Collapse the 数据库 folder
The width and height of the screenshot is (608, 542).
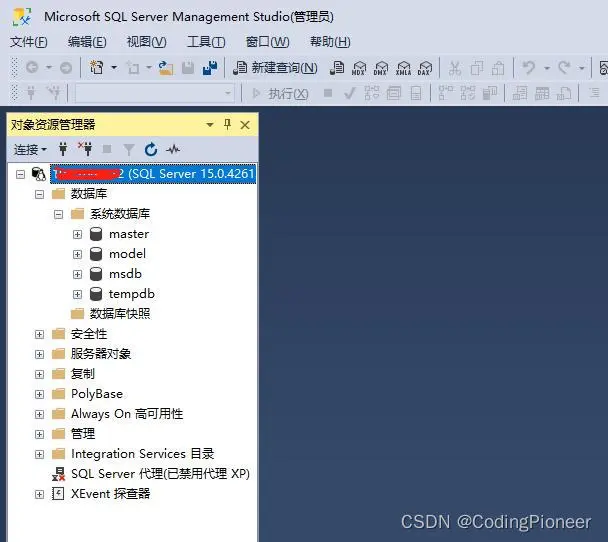tap(39, 194)
